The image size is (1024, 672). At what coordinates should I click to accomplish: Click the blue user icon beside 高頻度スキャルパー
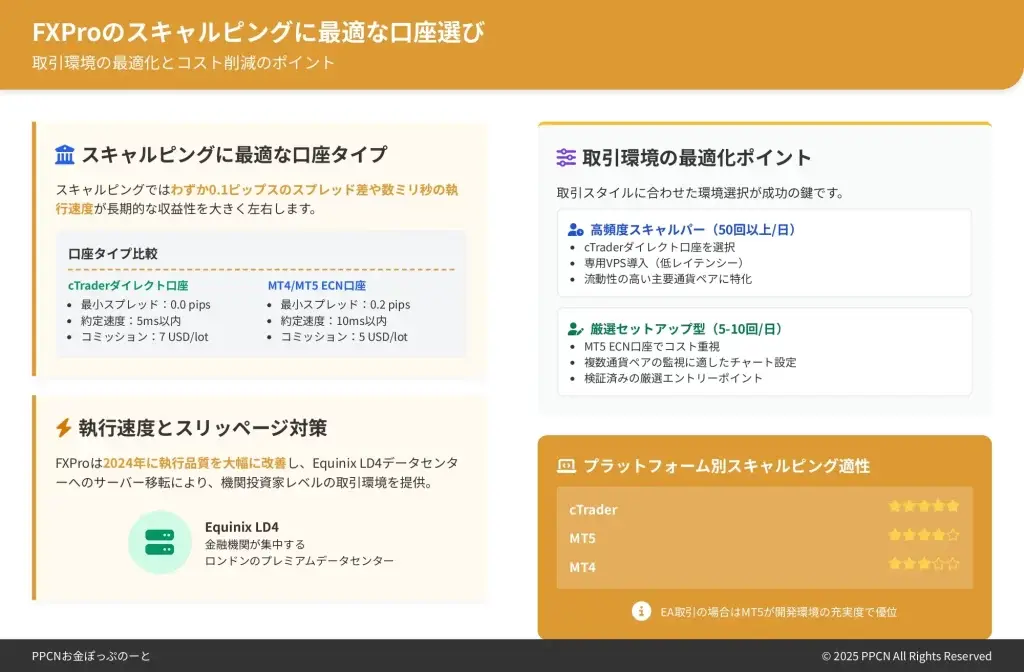pyautogui.click(x=576, y=230)
